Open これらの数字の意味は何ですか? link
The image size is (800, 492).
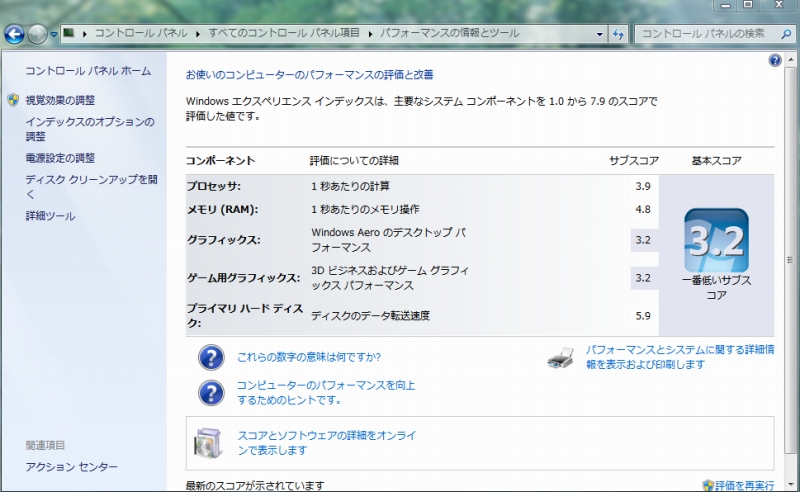(x=309, y=357)
